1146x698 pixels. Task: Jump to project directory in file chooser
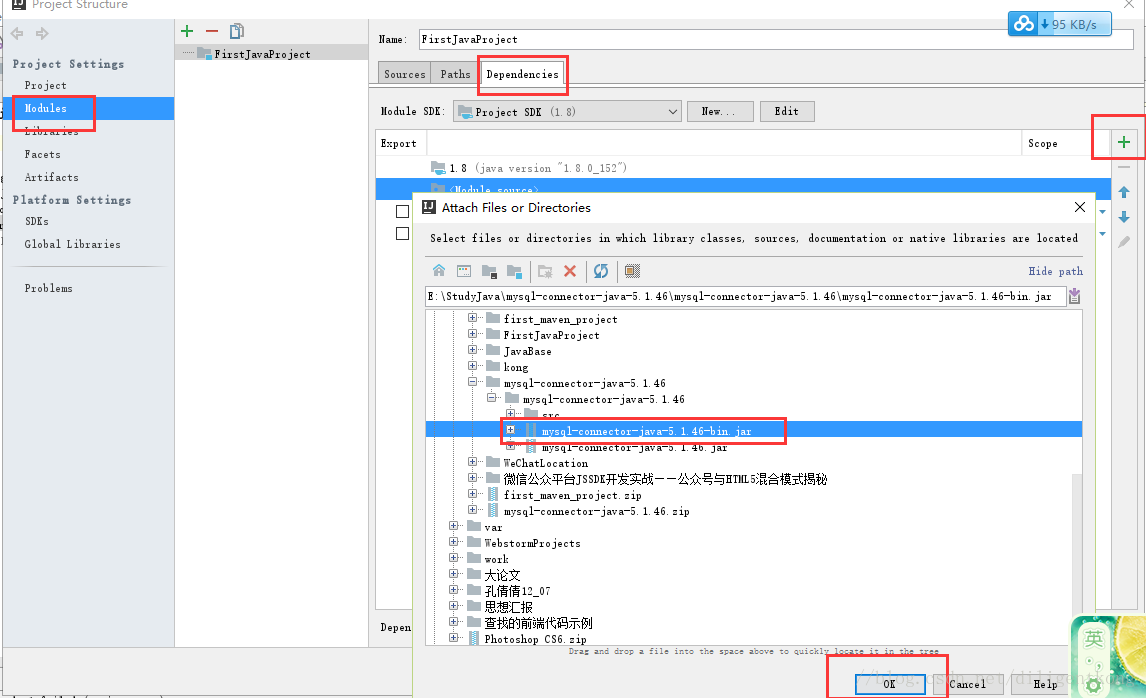point(490,271)
